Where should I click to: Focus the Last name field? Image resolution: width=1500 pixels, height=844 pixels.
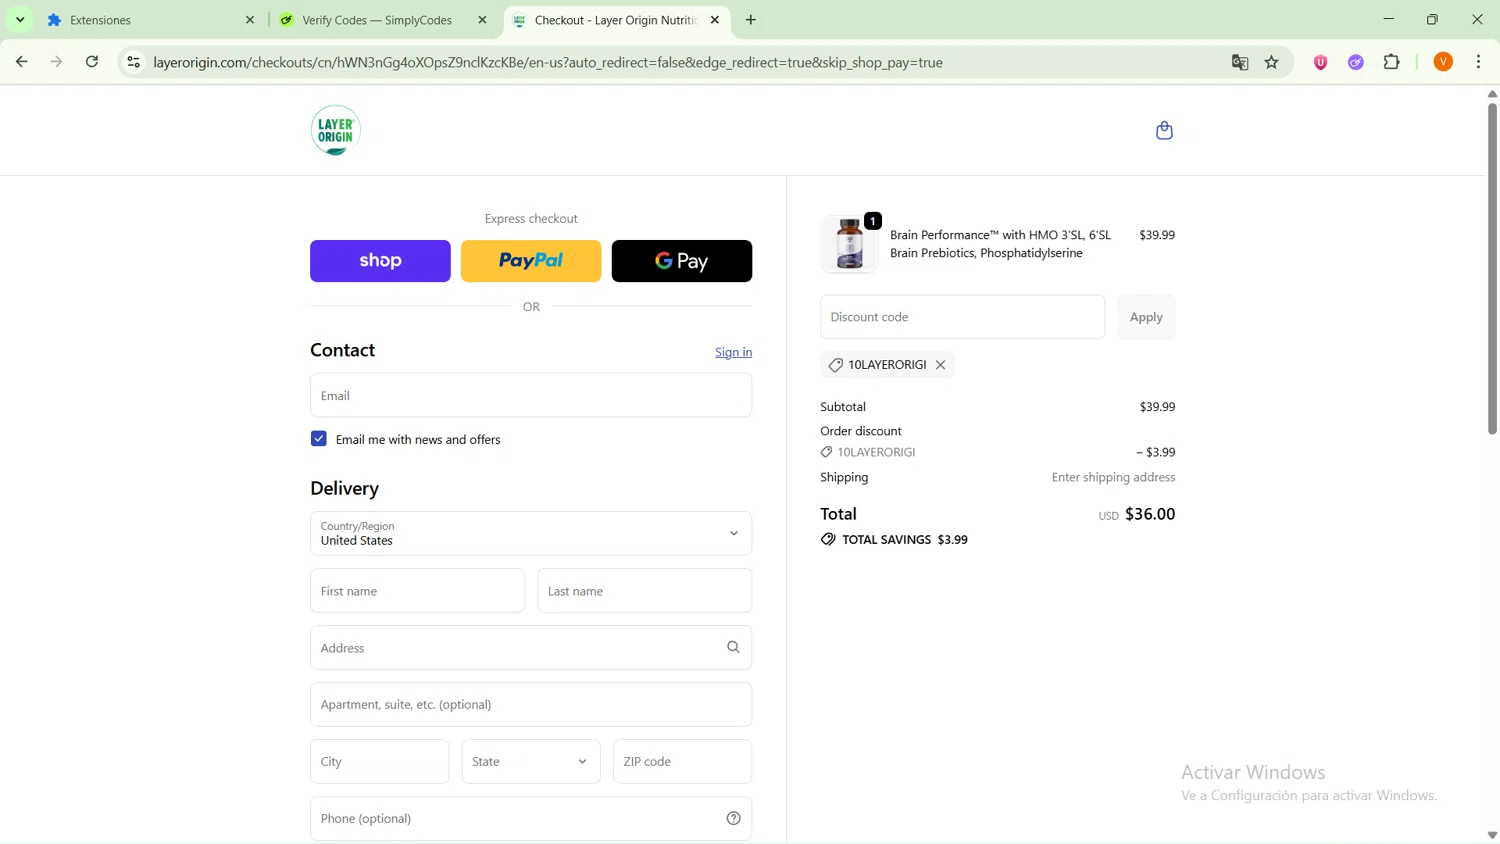645,591
